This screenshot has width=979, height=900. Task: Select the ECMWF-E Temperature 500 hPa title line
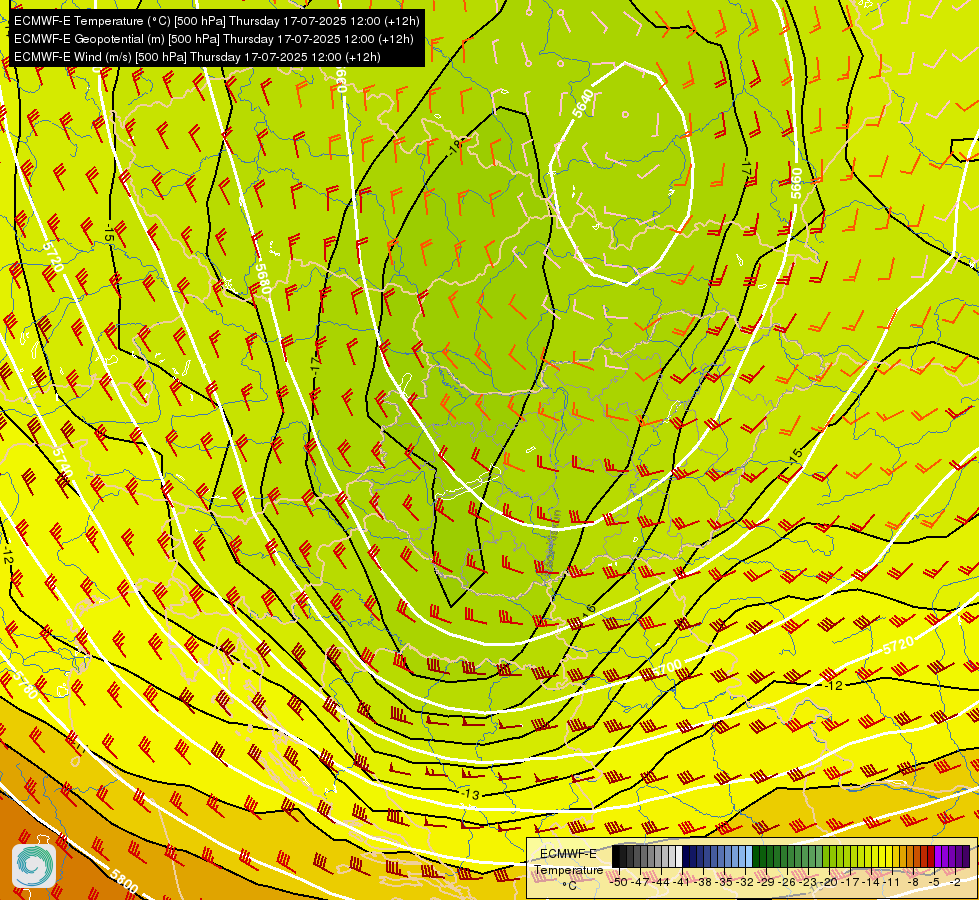217,21
